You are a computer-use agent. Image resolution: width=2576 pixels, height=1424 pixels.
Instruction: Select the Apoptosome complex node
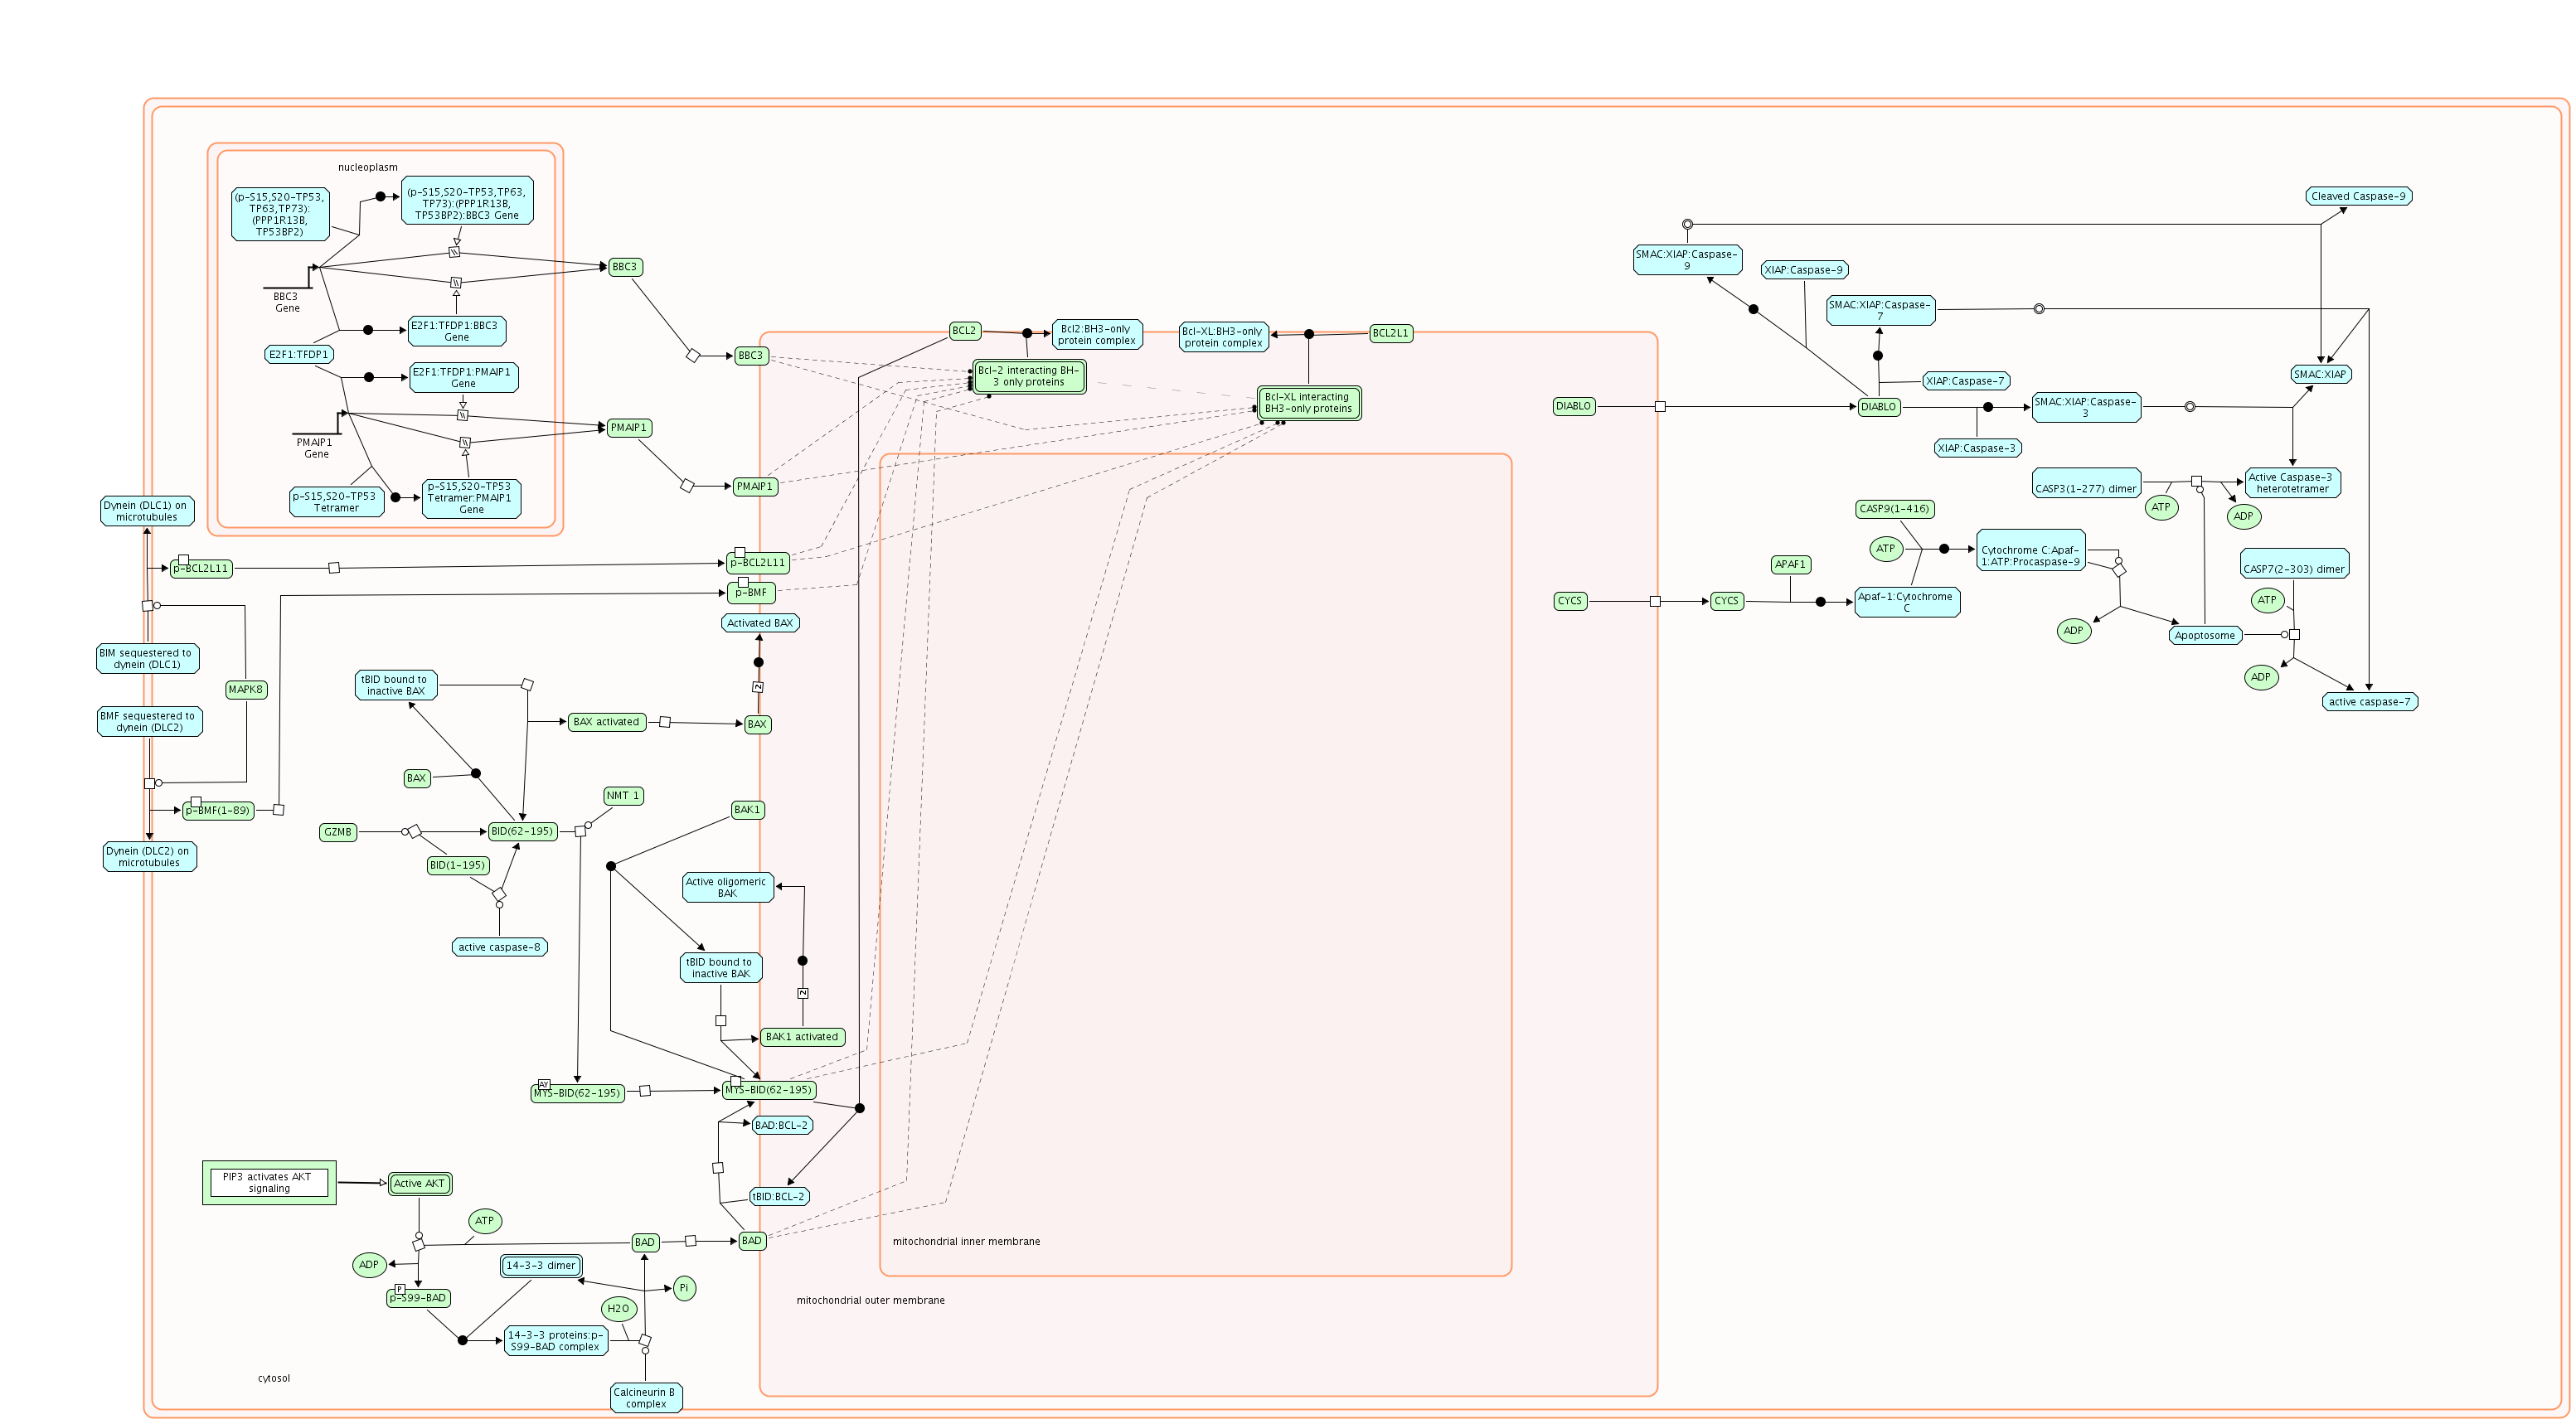pos(2205,635)
